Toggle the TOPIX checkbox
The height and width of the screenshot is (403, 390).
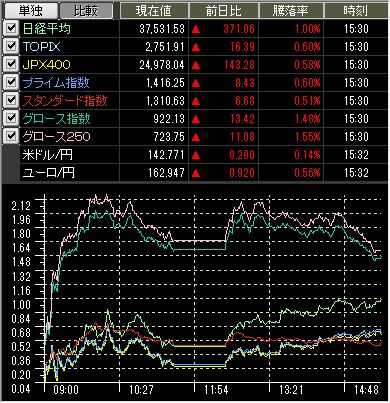[x=11, y=46]
